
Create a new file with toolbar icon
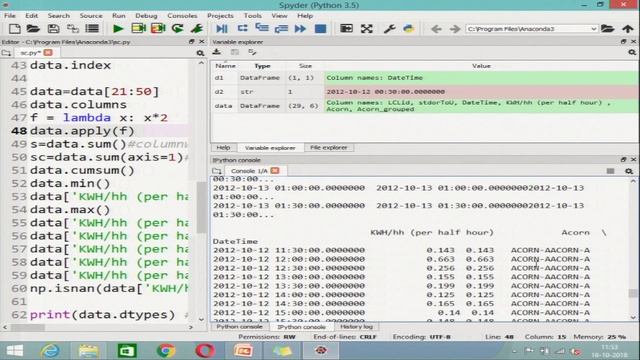coord(14,29)
